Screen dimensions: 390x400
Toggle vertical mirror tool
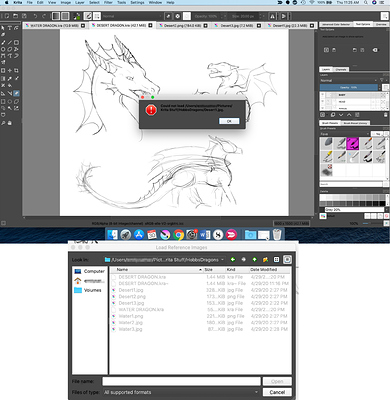[284, 16]
